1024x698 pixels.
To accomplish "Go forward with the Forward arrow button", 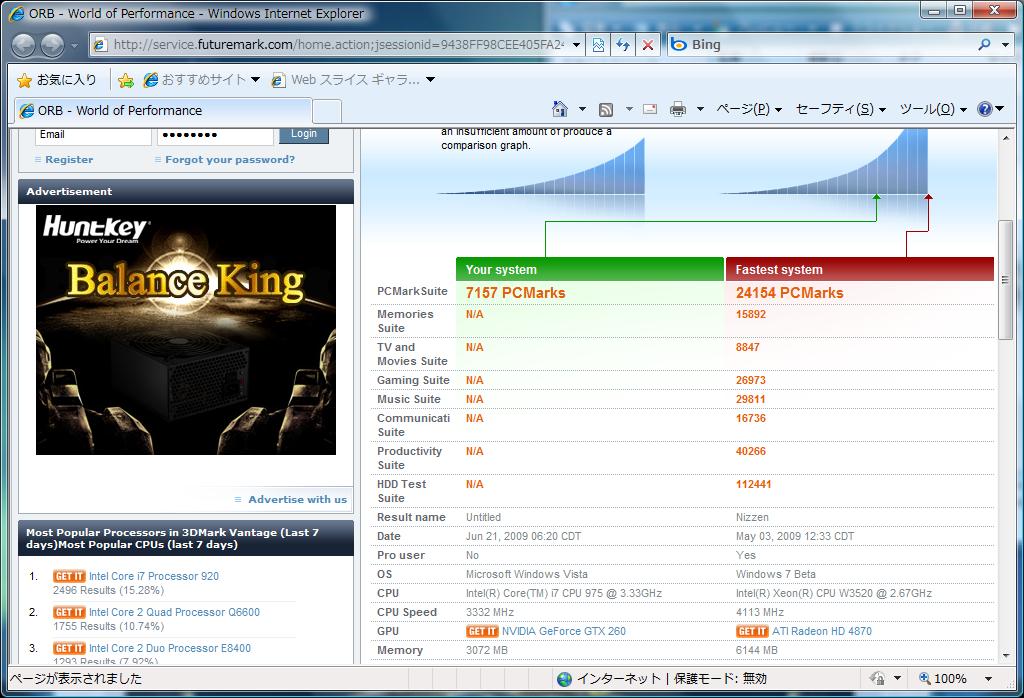I will coord(52,45).
